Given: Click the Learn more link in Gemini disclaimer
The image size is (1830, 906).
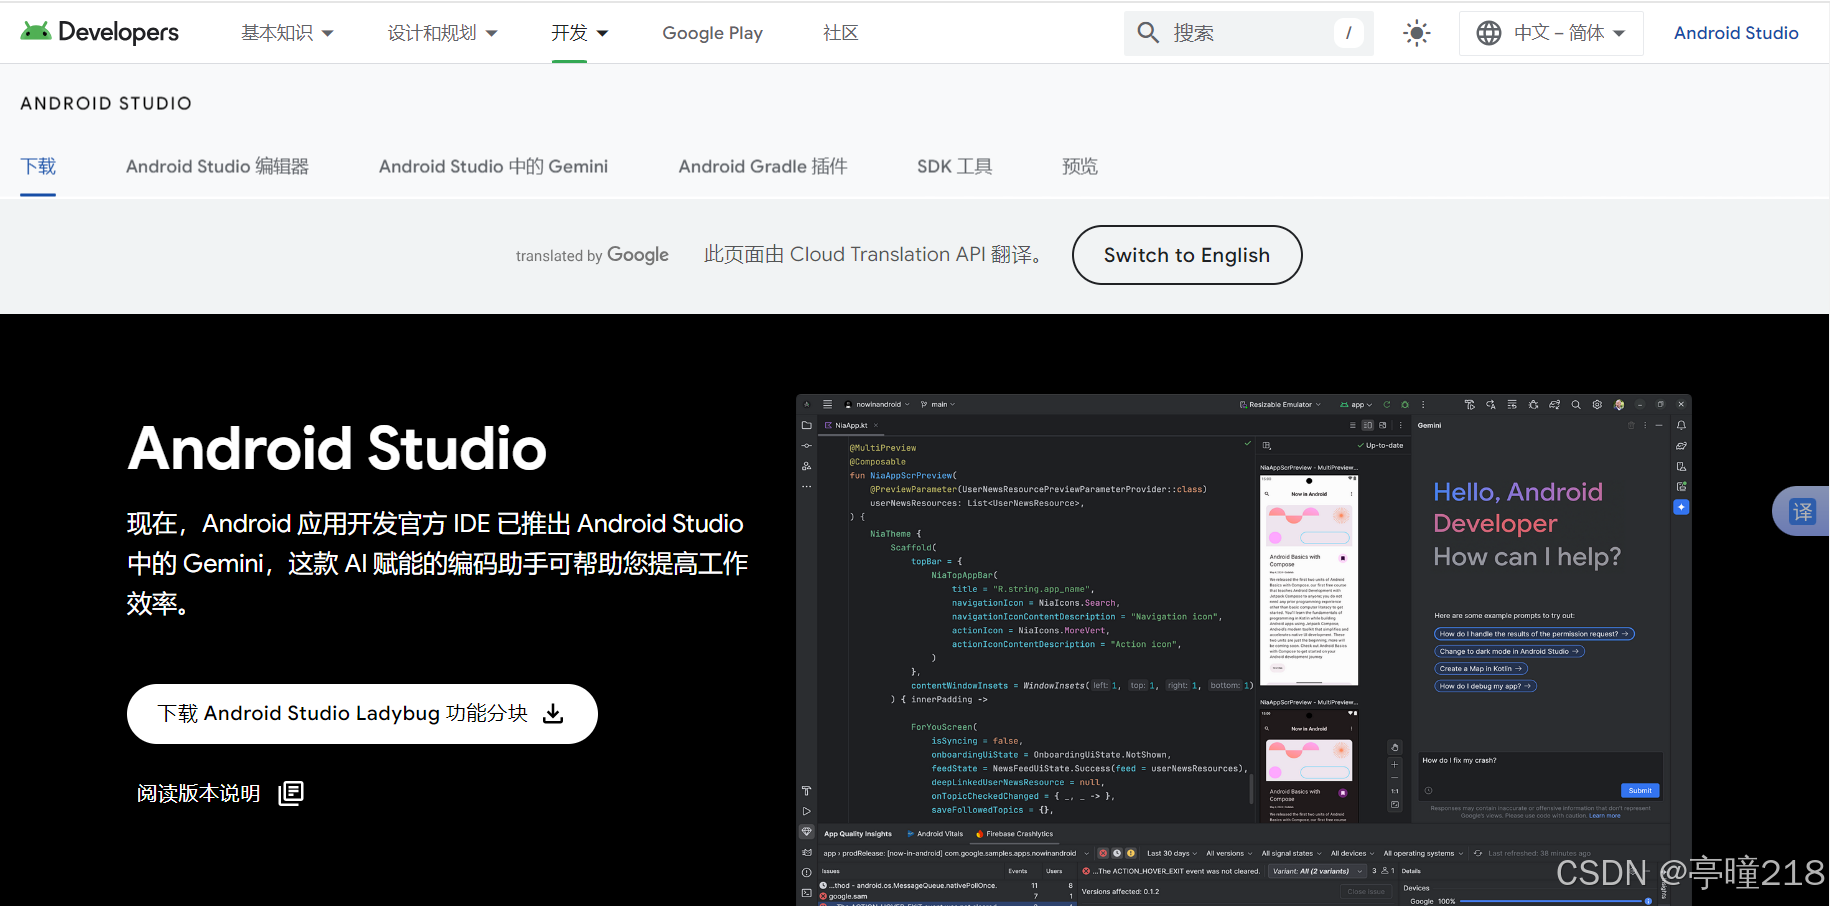Looking at the screenshot, I should [1605, 815].
